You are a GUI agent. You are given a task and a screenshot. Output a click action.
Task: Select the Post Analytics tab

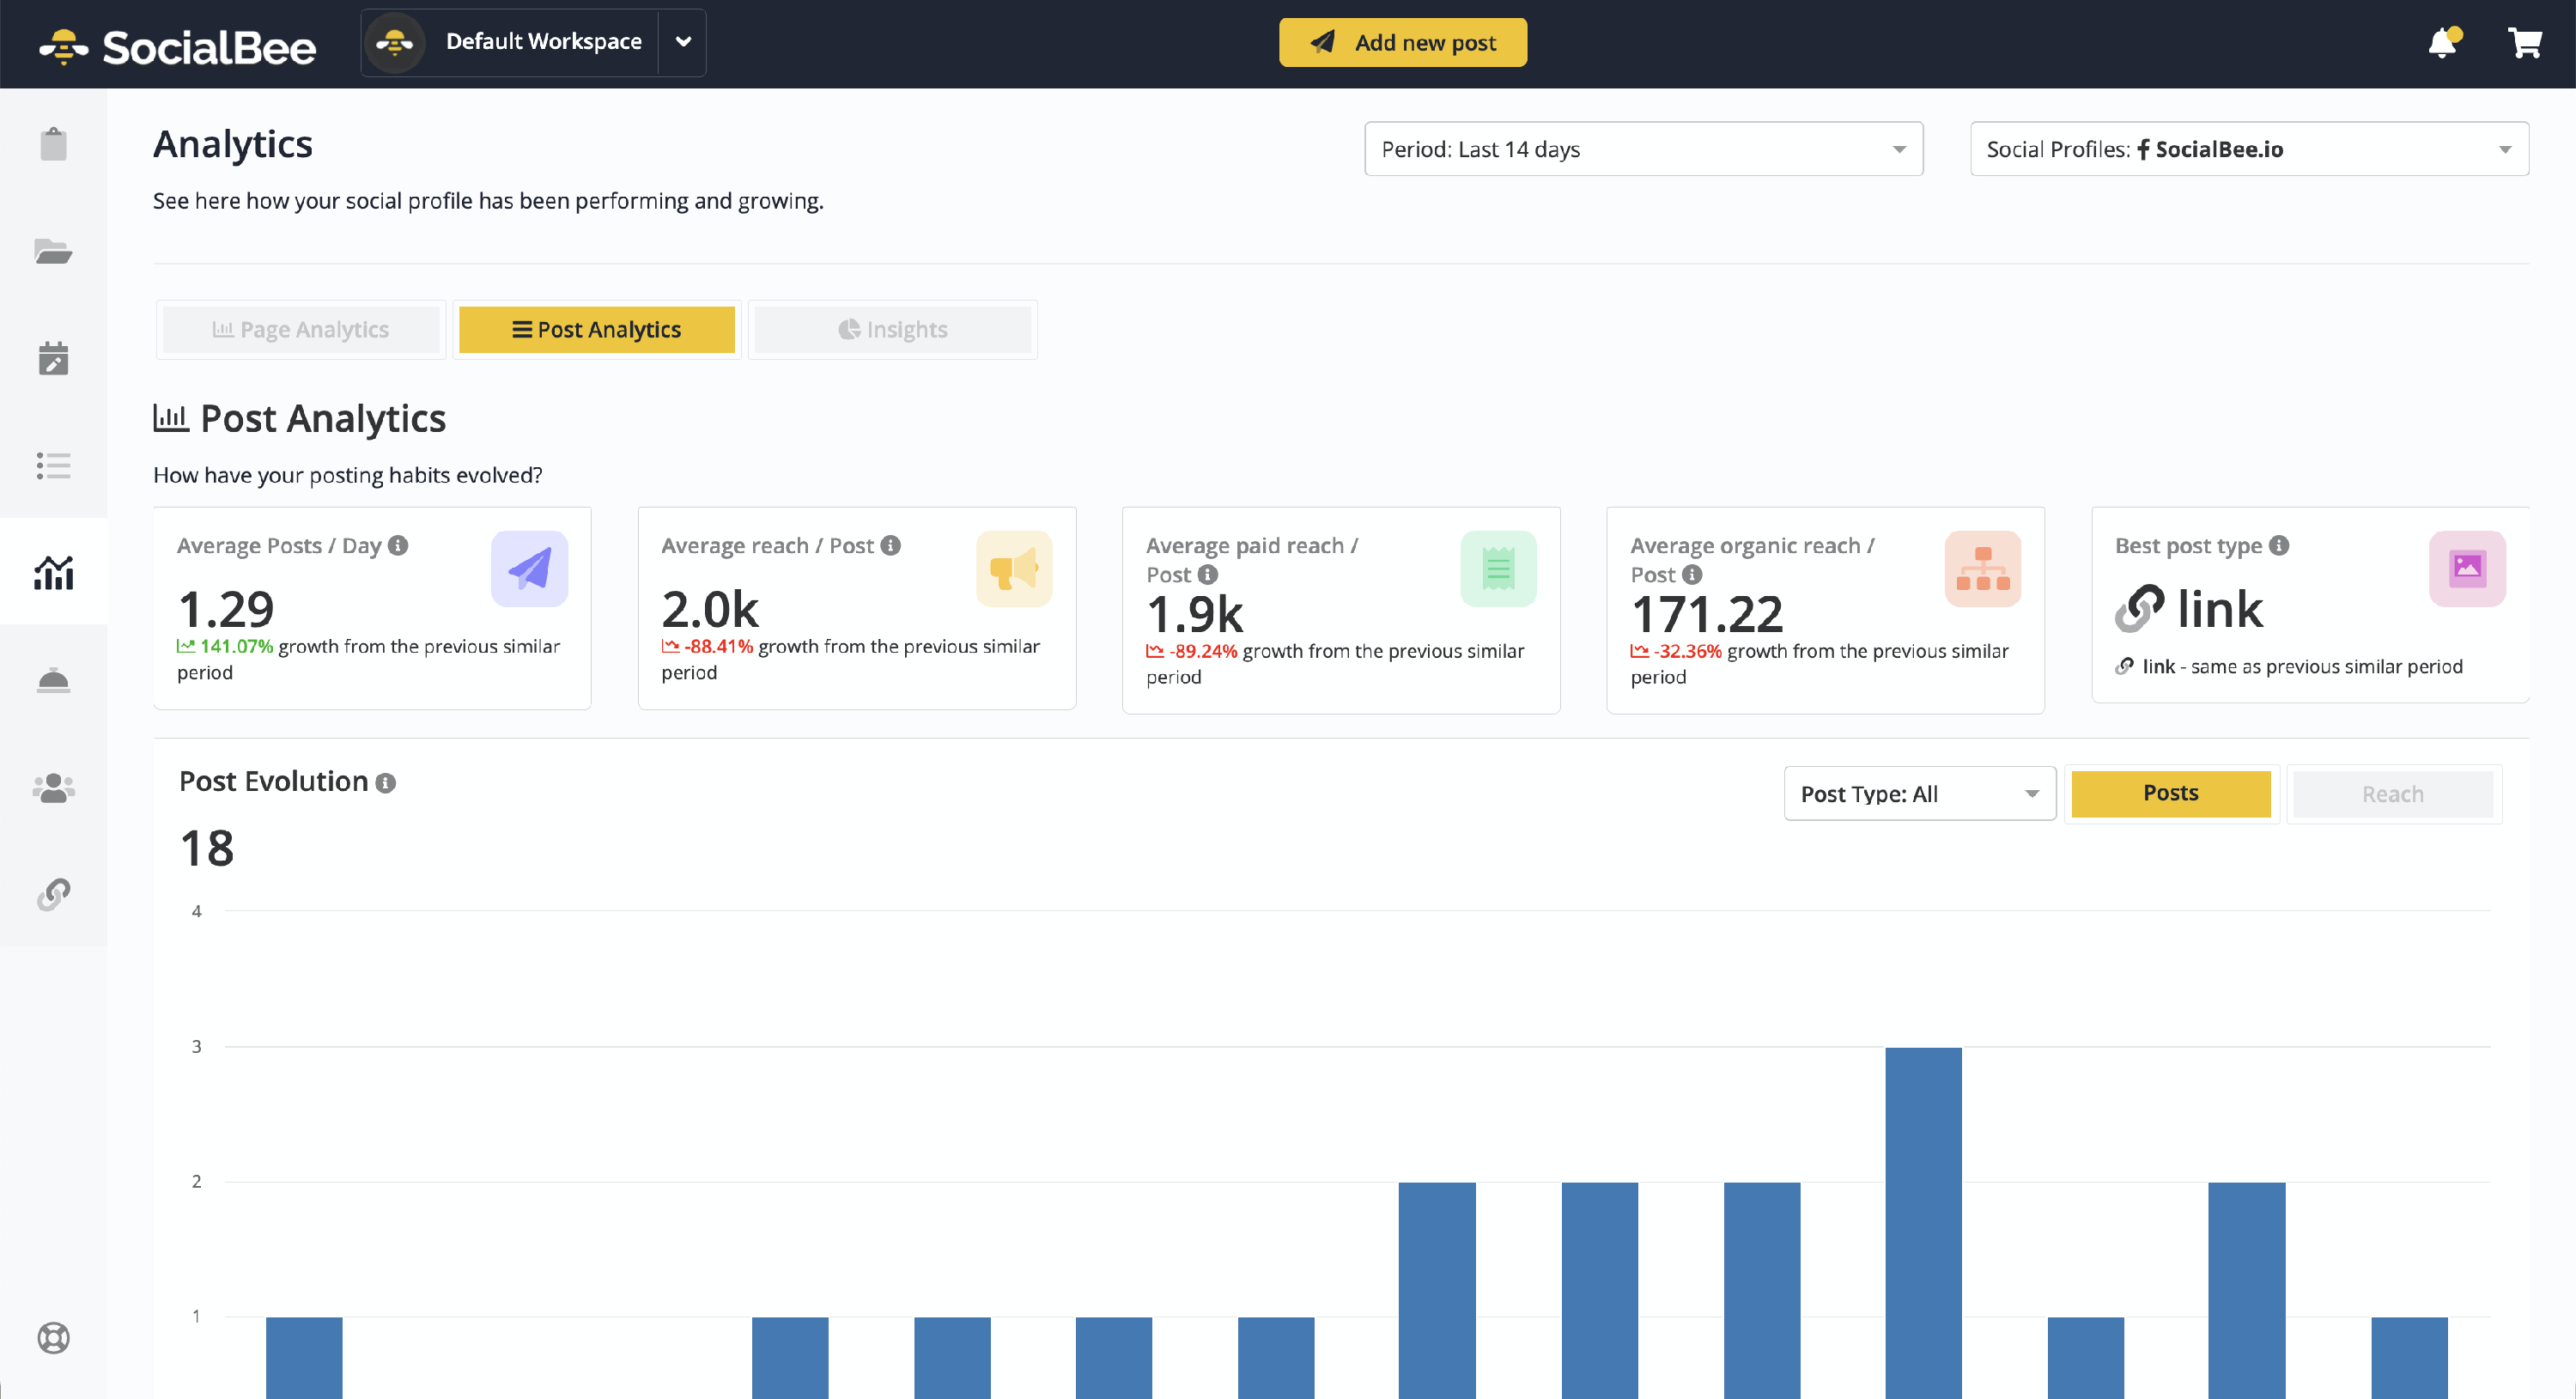pos(596,329)
